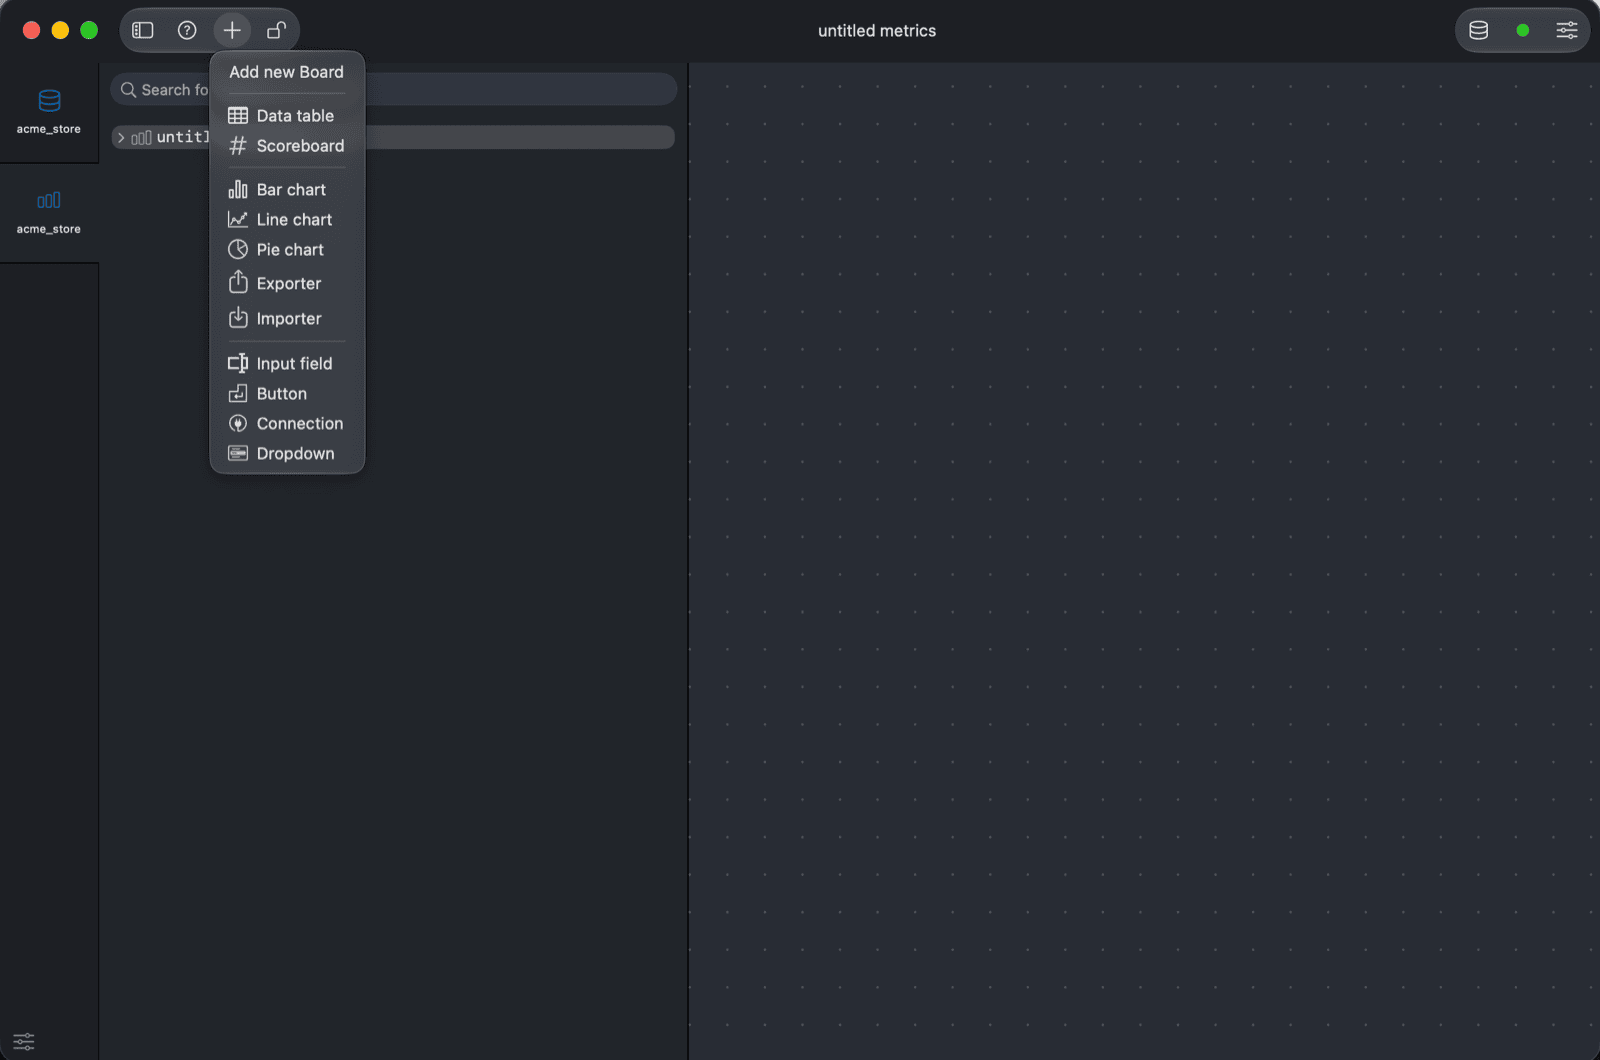Add a Connection board
Viewport: 1600px width, 1060px height.
287,424
